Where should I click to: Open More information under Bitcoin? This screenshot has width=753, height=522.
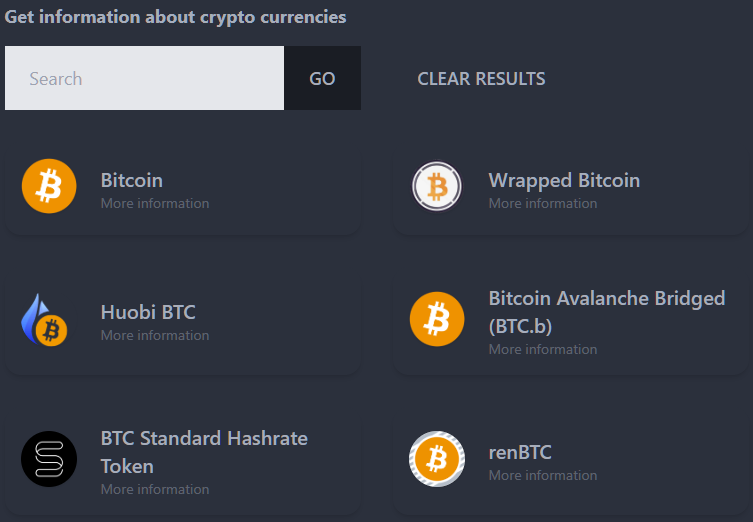pyautogui.click(x=155, y=203)
